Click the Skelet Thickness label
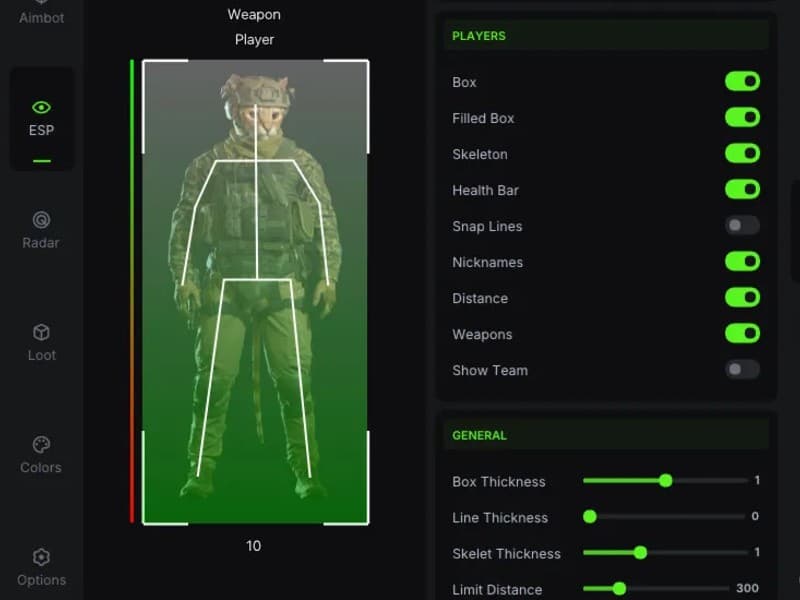The height and width of the screenshot is (600, 800). point(506,554)
